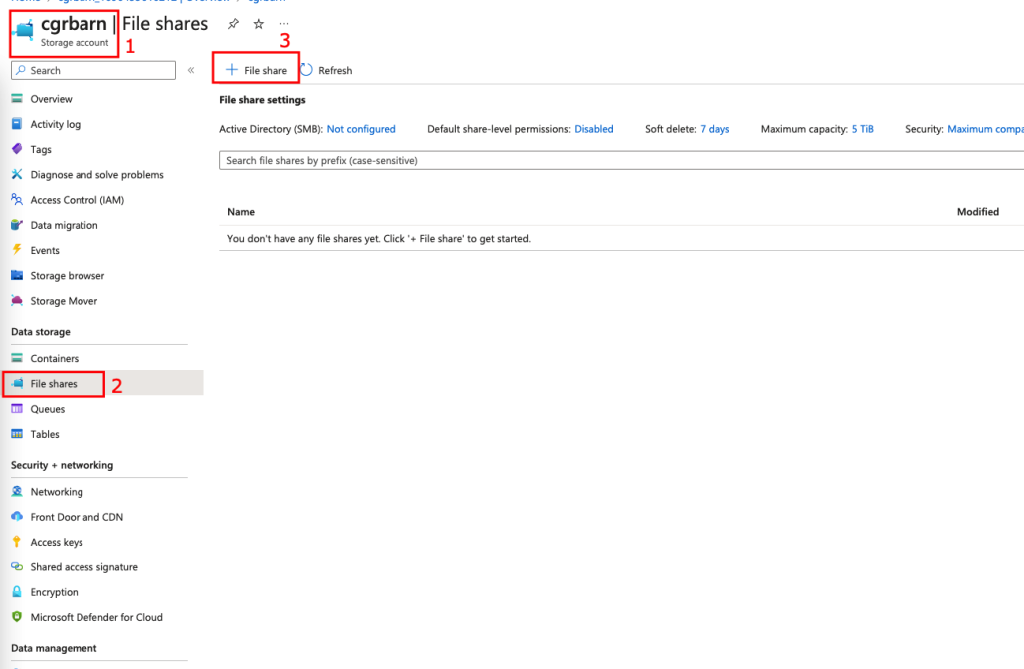This screenshot has height=669, width=1024.
Task: Click the 7 days soft delete link
Action: pos(714,129)
